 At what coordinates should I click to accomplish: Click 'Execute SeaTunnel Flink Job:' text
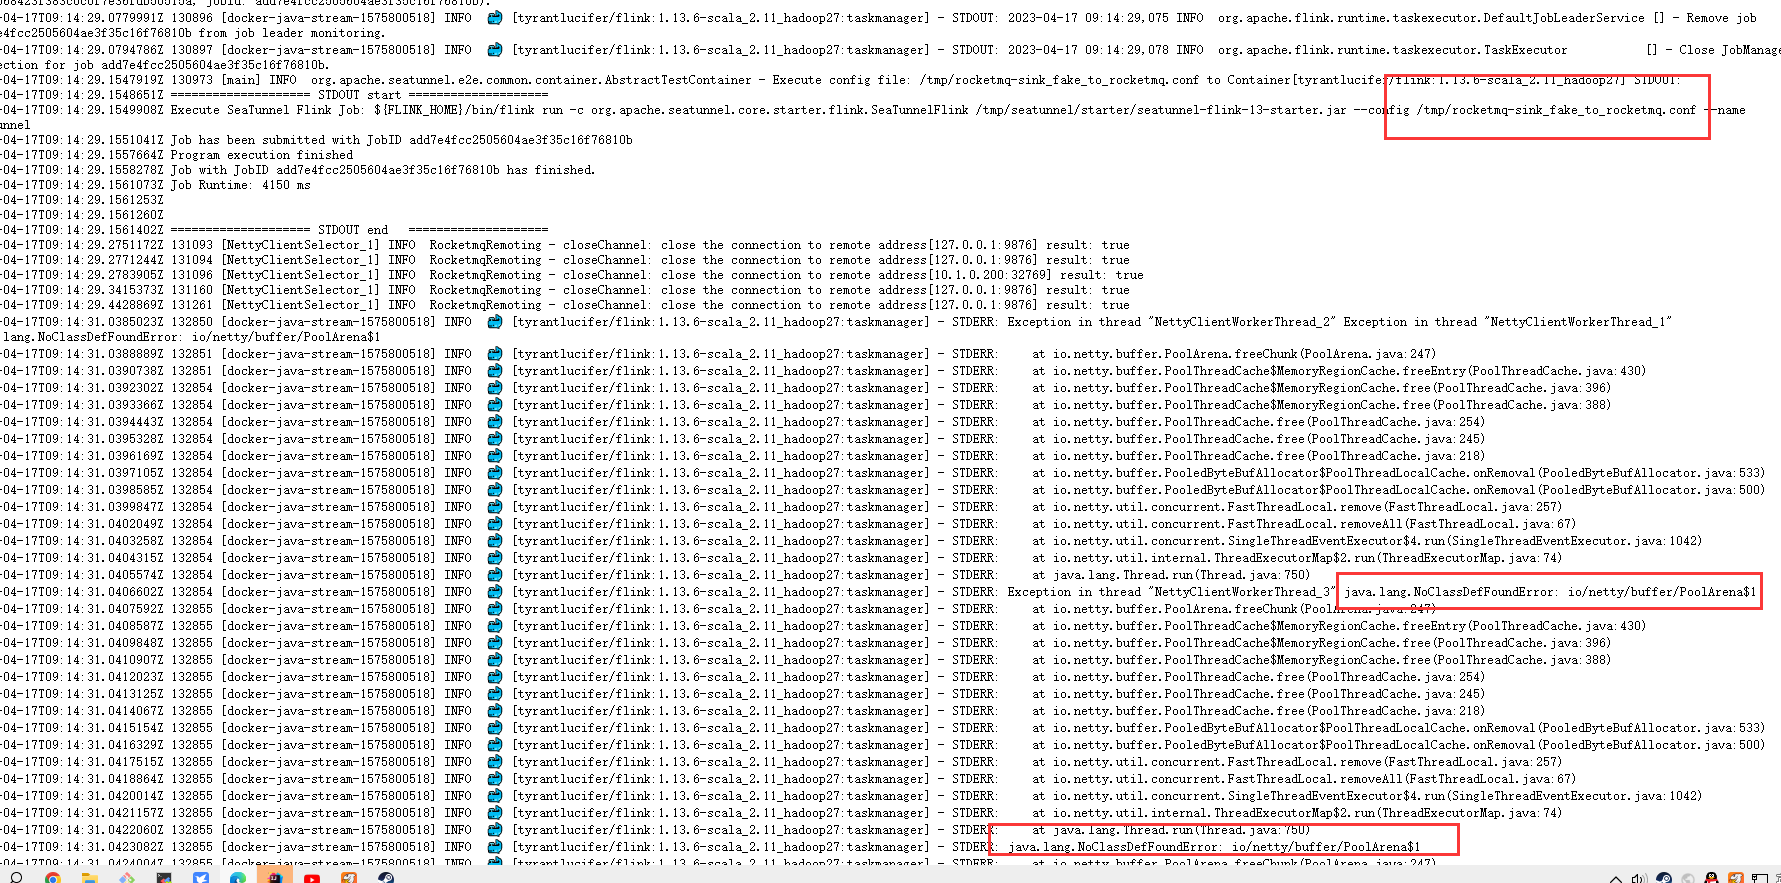coord(269,110)
